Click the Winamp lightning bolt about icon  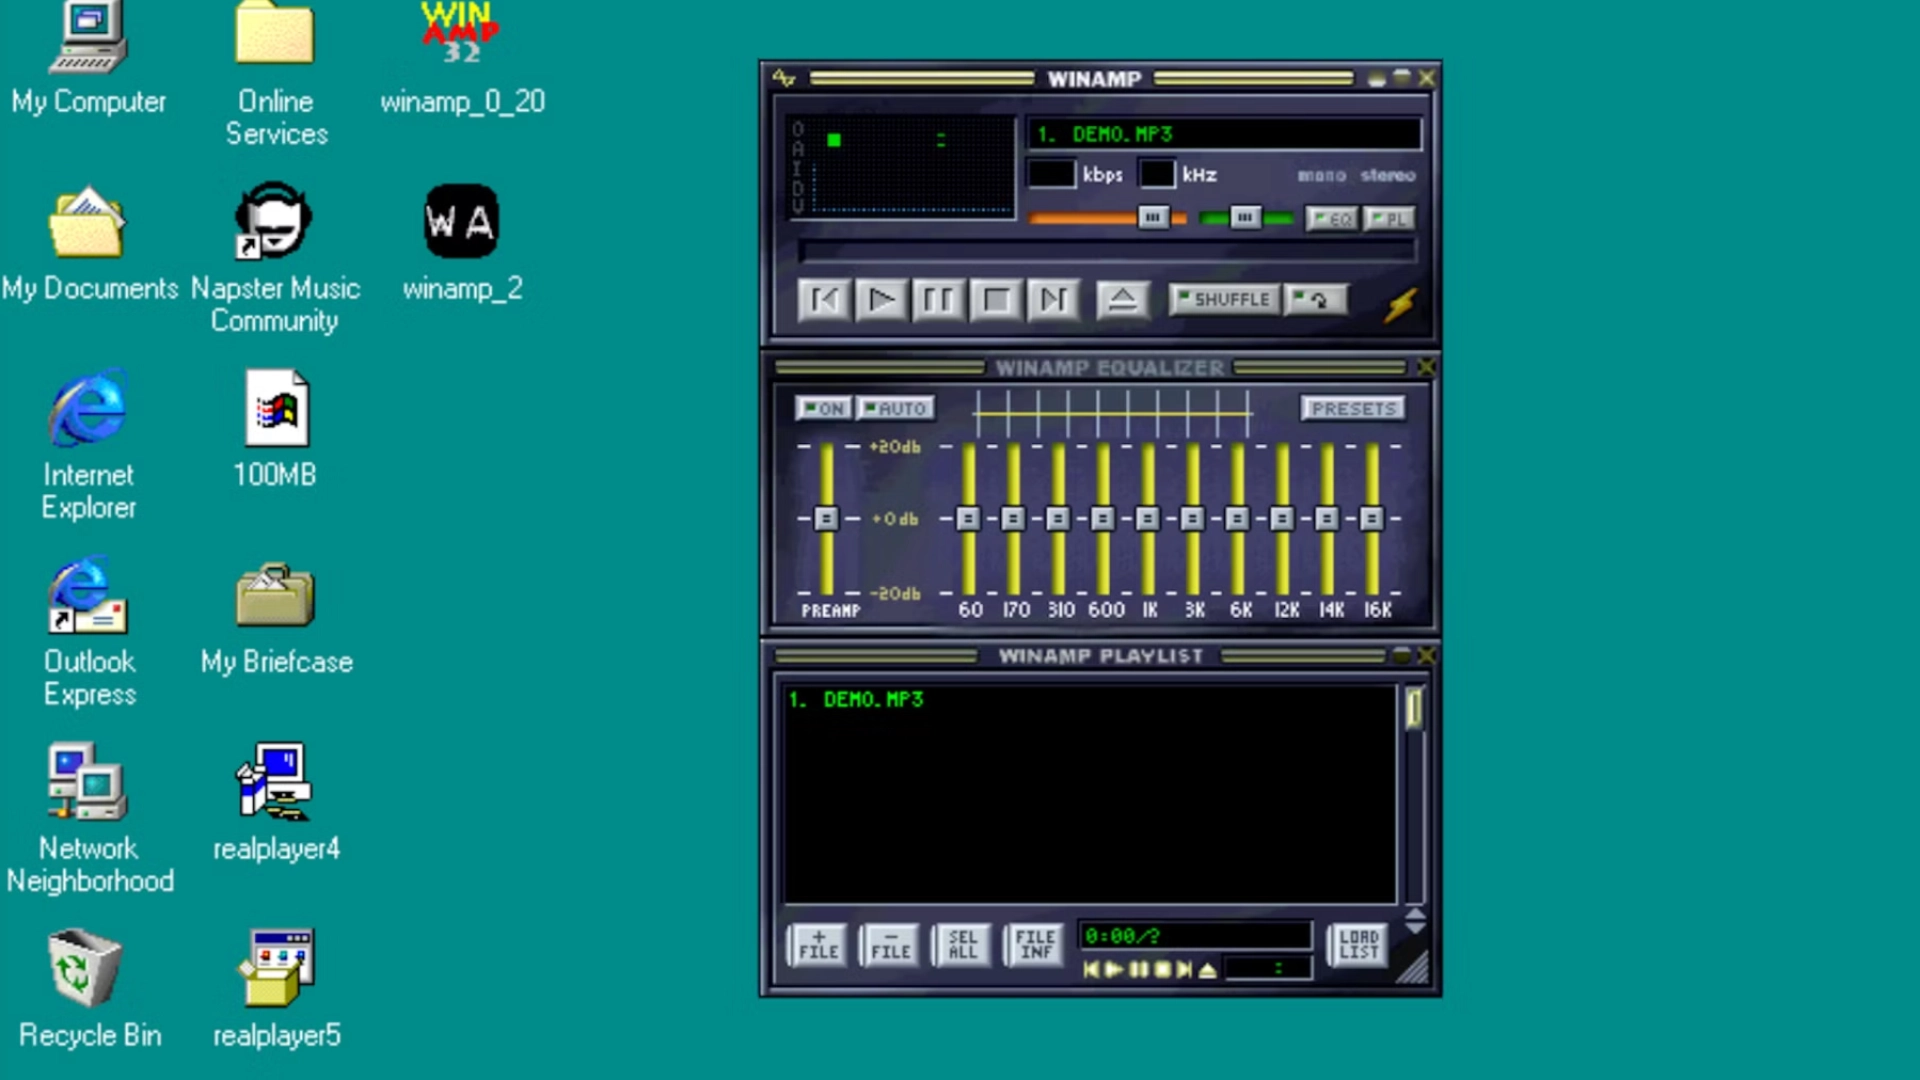point(1401,304)
